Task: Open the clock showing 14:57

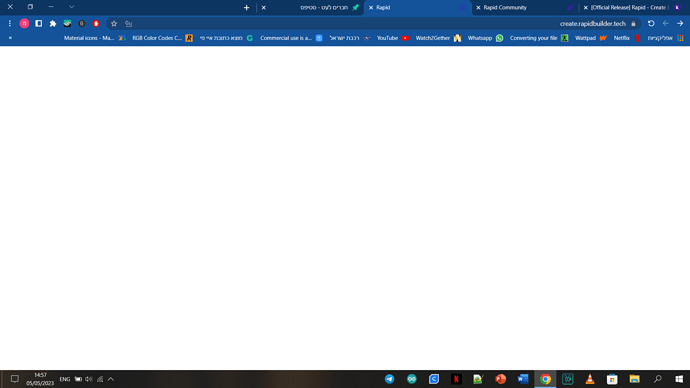Action: pos(40,379)
